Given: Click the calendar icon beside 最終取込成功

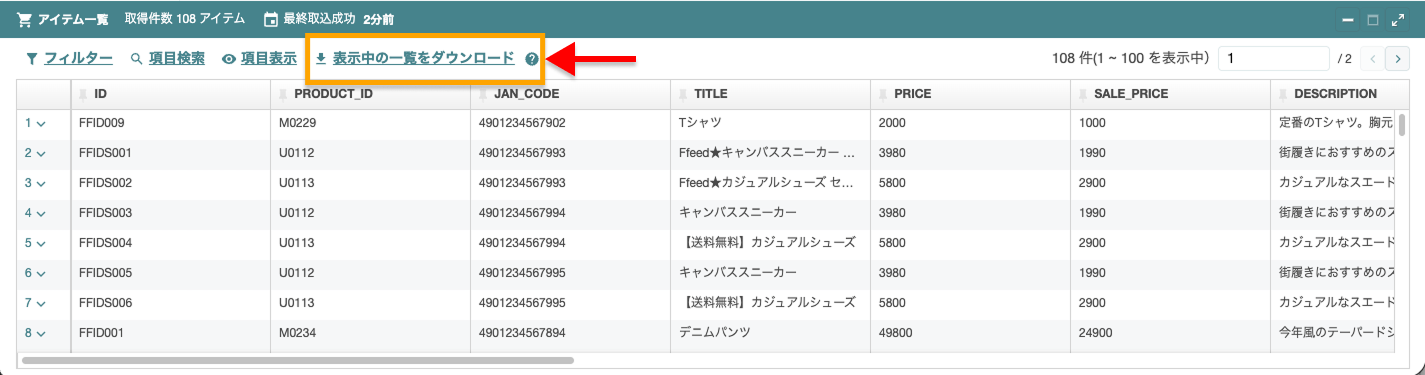Looking at the screenshot, I should tap(270, 19).
